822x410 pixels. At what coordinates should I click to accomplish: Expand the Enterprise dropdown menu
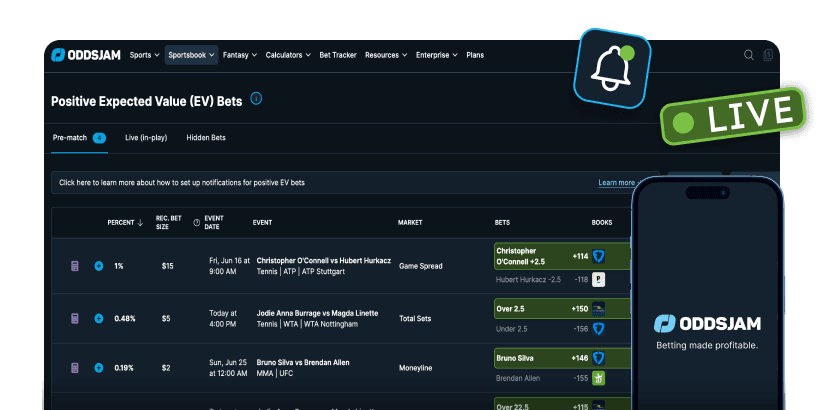coord(437,55)
